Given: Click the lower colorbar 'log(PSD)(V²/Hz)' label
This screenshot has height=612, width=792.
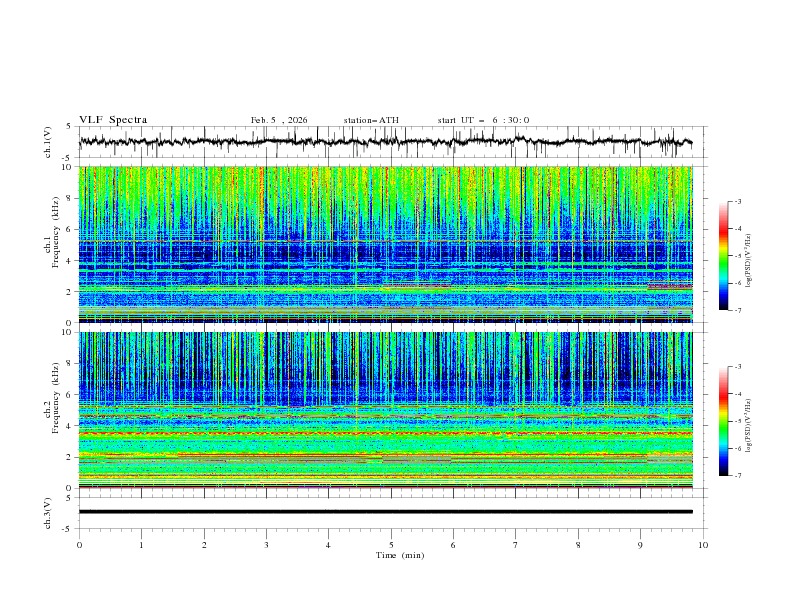Looking at the screenshot, I should coord(749,426).
